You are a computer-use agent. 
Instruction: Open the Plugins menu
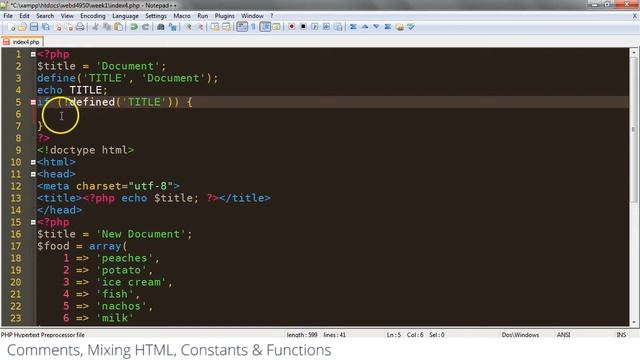click(x=224, y=16)
